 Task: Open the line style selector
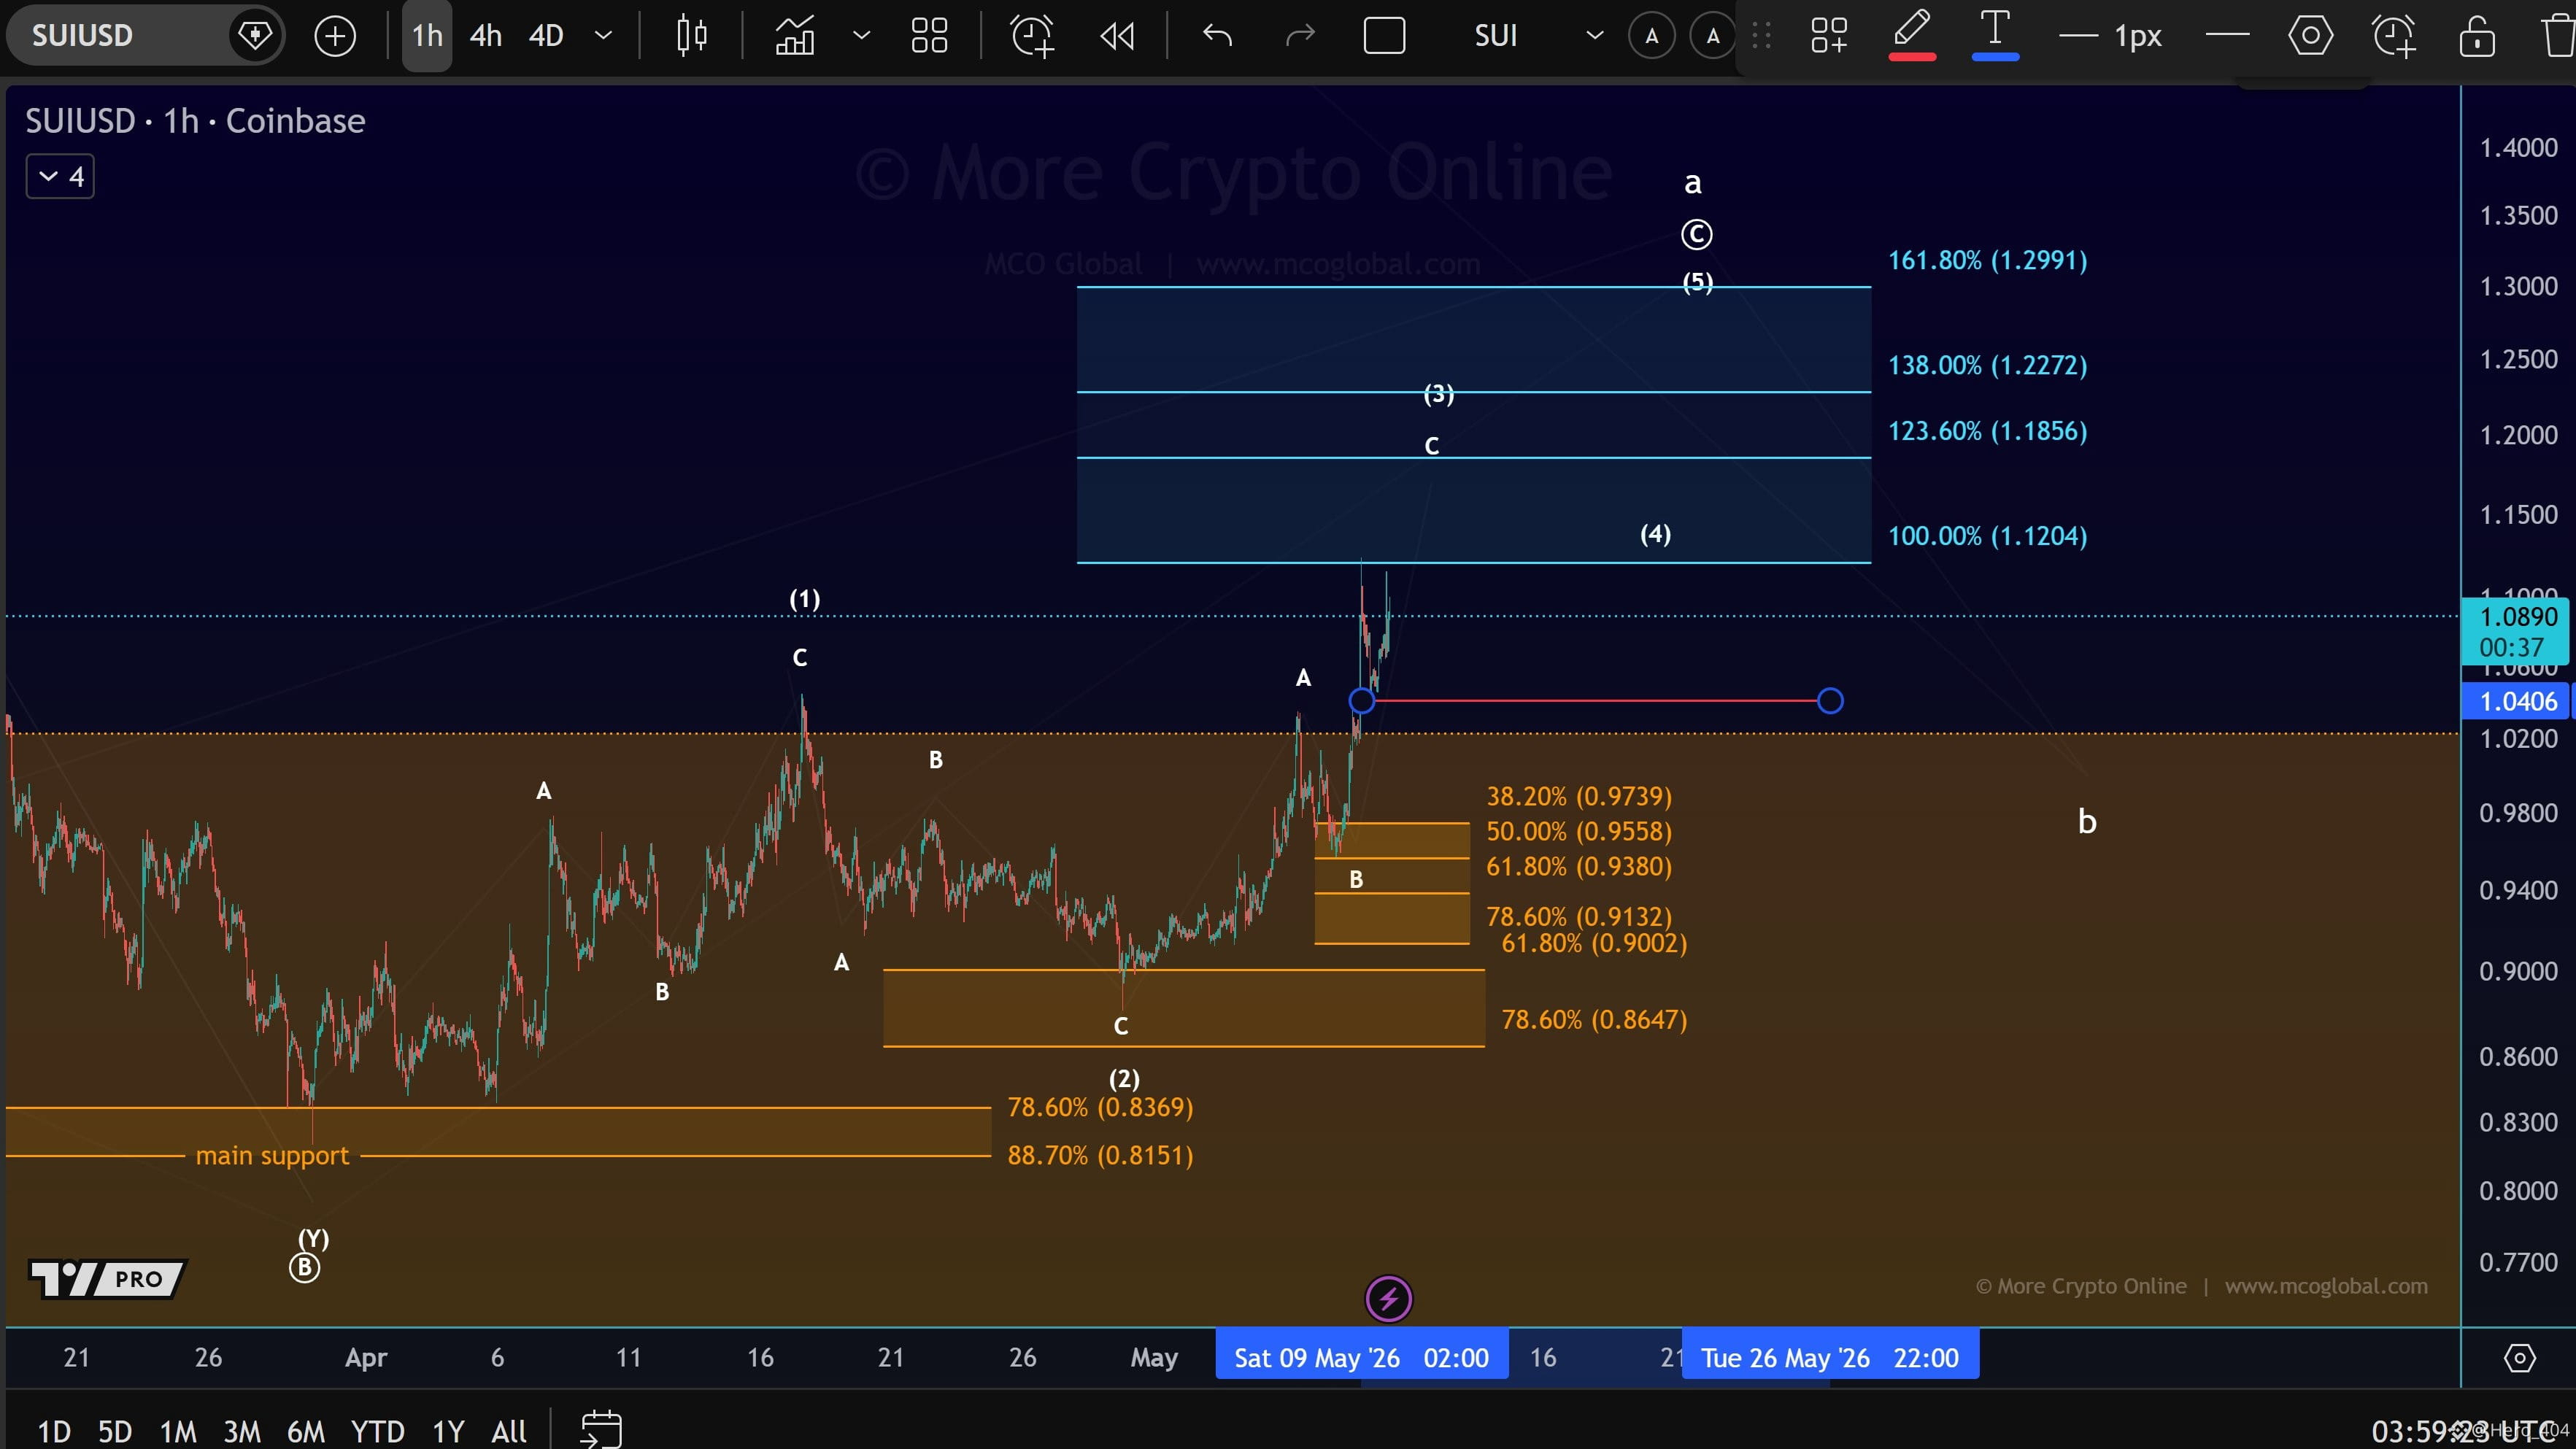point(2227,36)
